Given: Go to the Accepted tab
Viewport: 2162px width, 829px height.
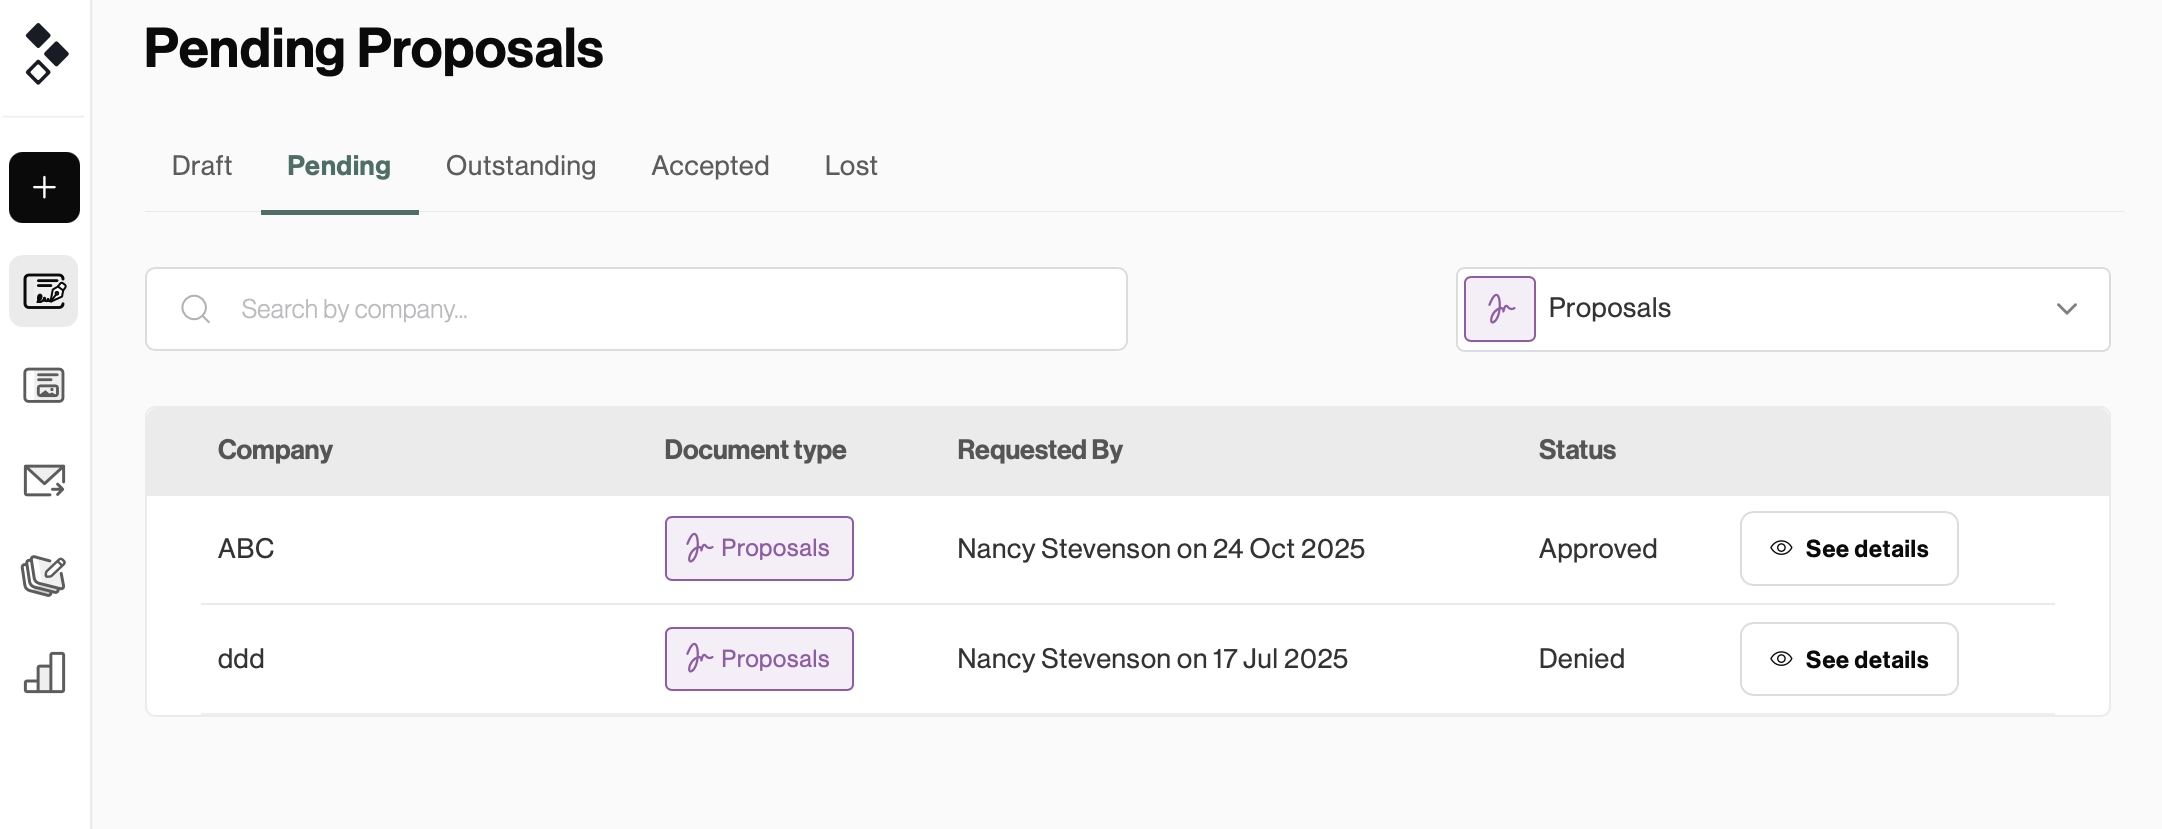Looking at the screenshot, I should [x=710, y=166].
